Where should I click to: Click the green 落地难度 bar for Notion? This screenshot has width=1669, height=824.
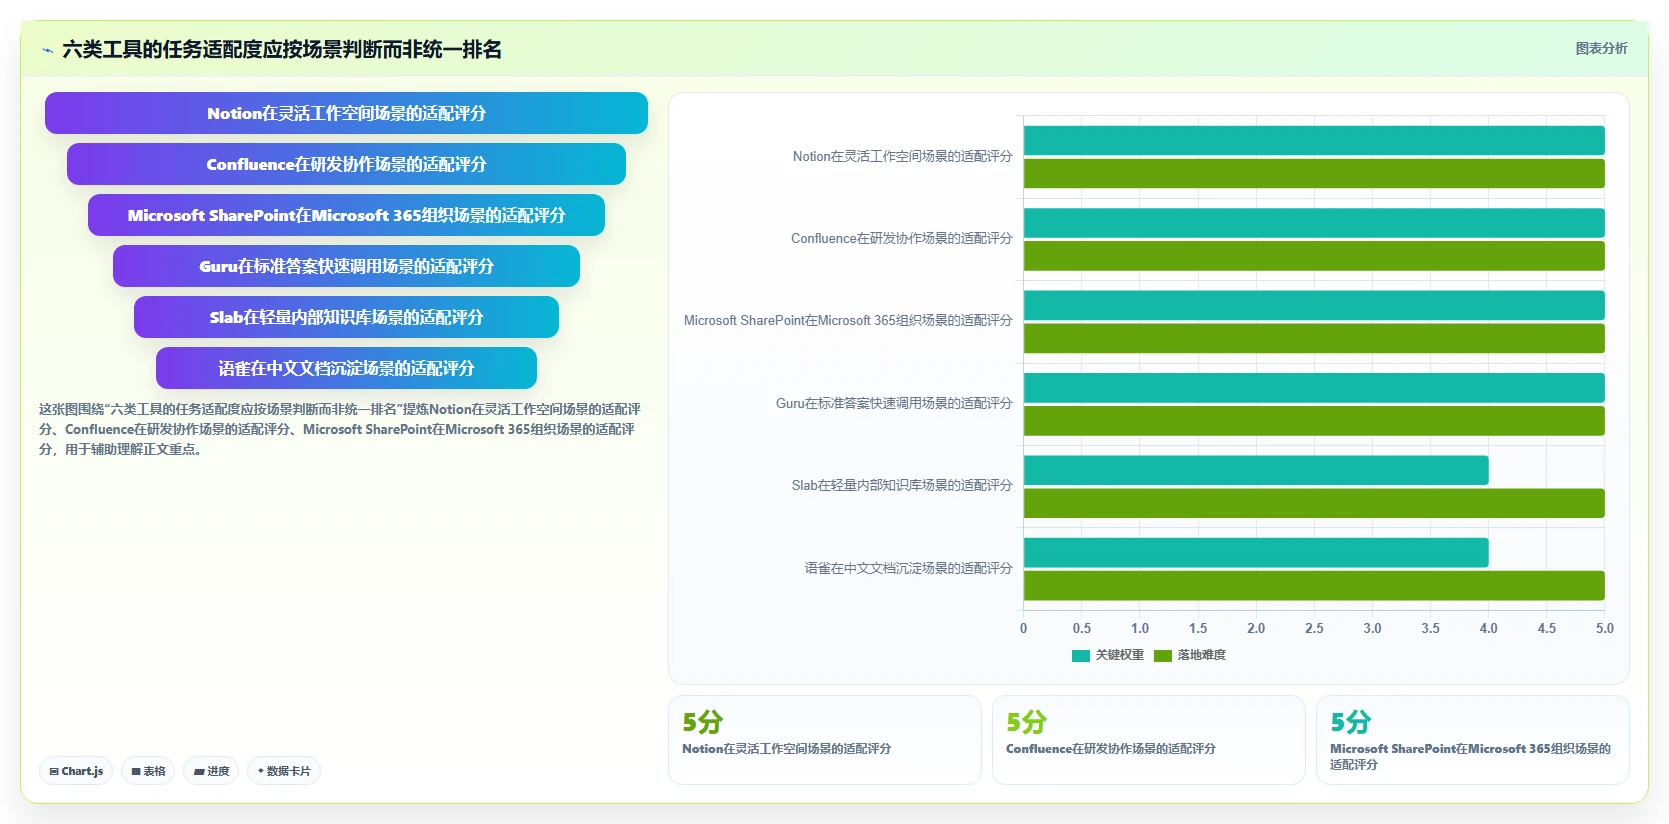click(x=1314, y=173)
